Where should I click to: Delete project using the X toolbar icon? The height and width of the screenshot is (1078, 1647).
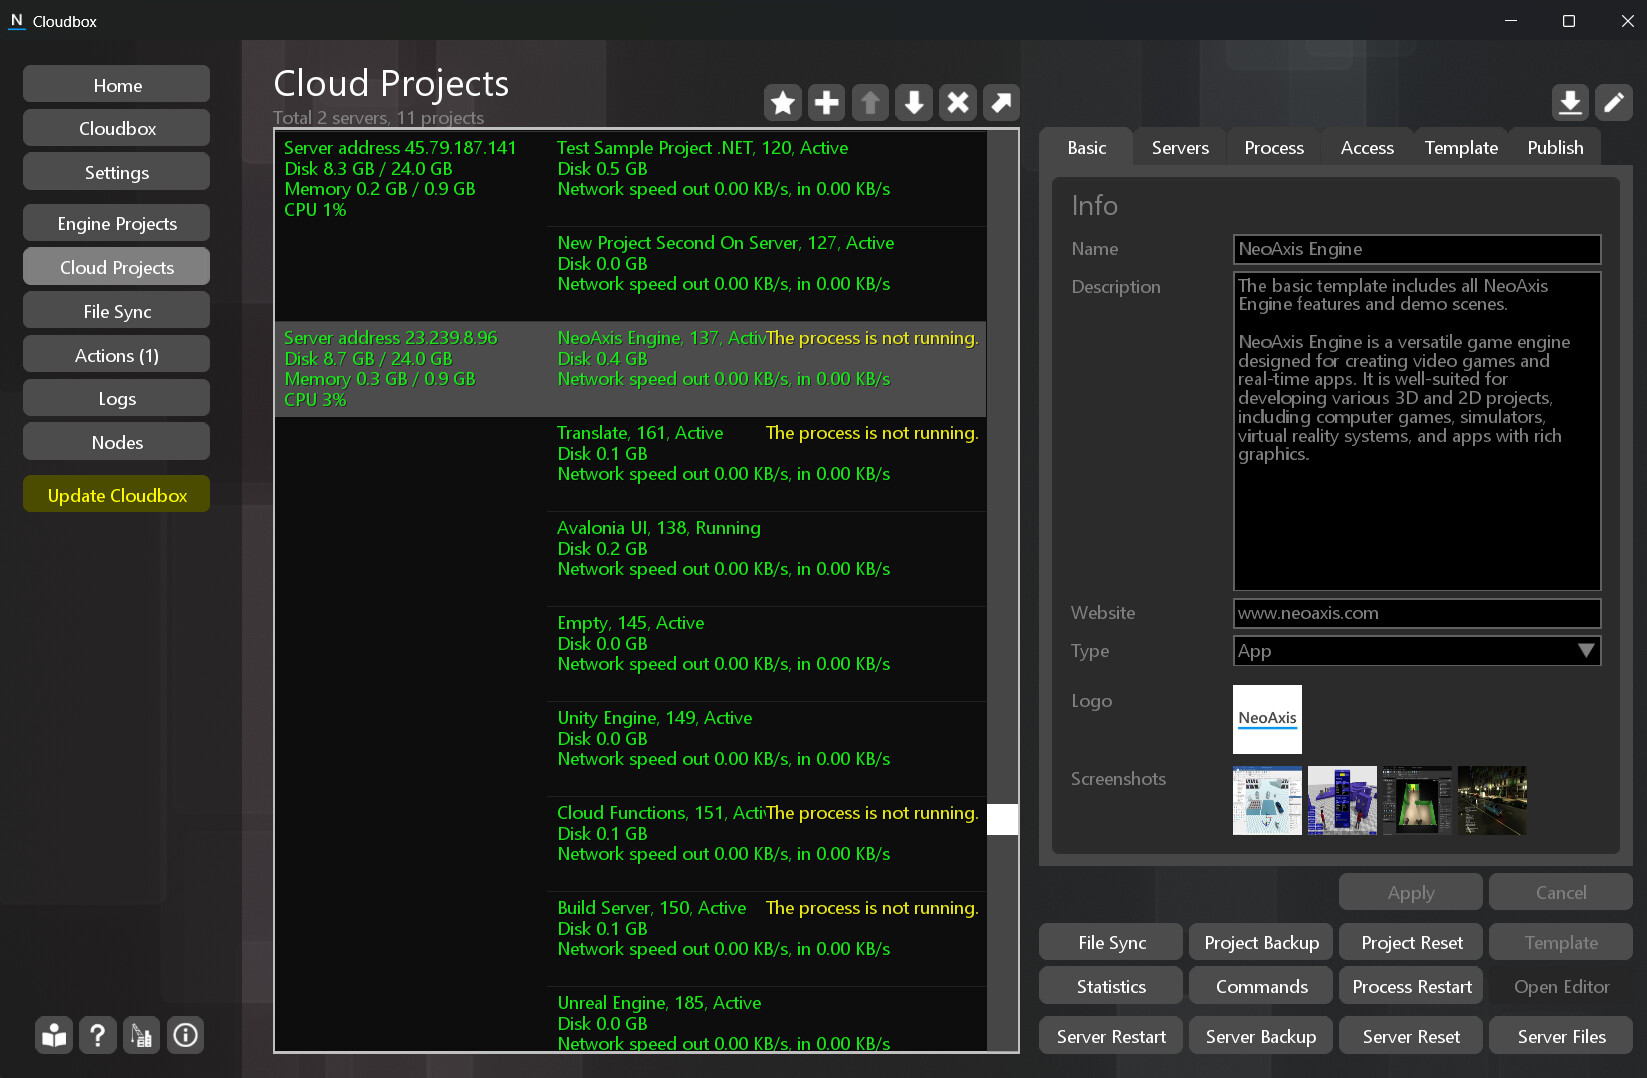click(x=958, y=102)
